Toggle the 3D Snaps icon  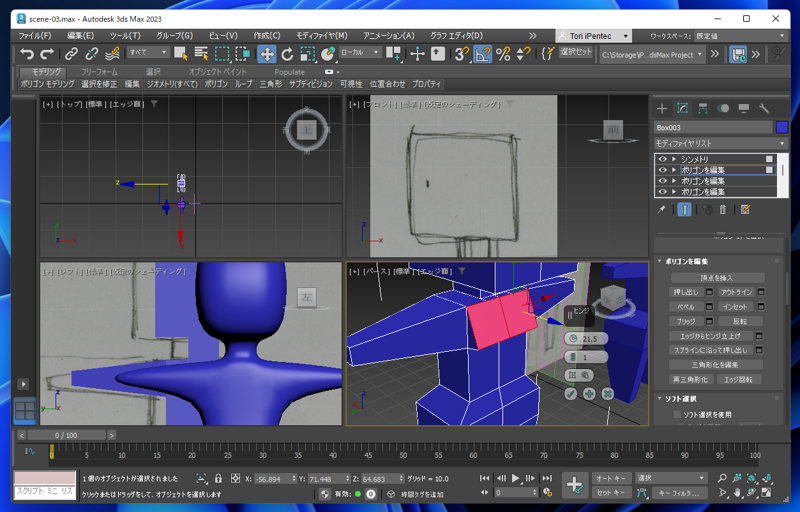click(462, 54)
